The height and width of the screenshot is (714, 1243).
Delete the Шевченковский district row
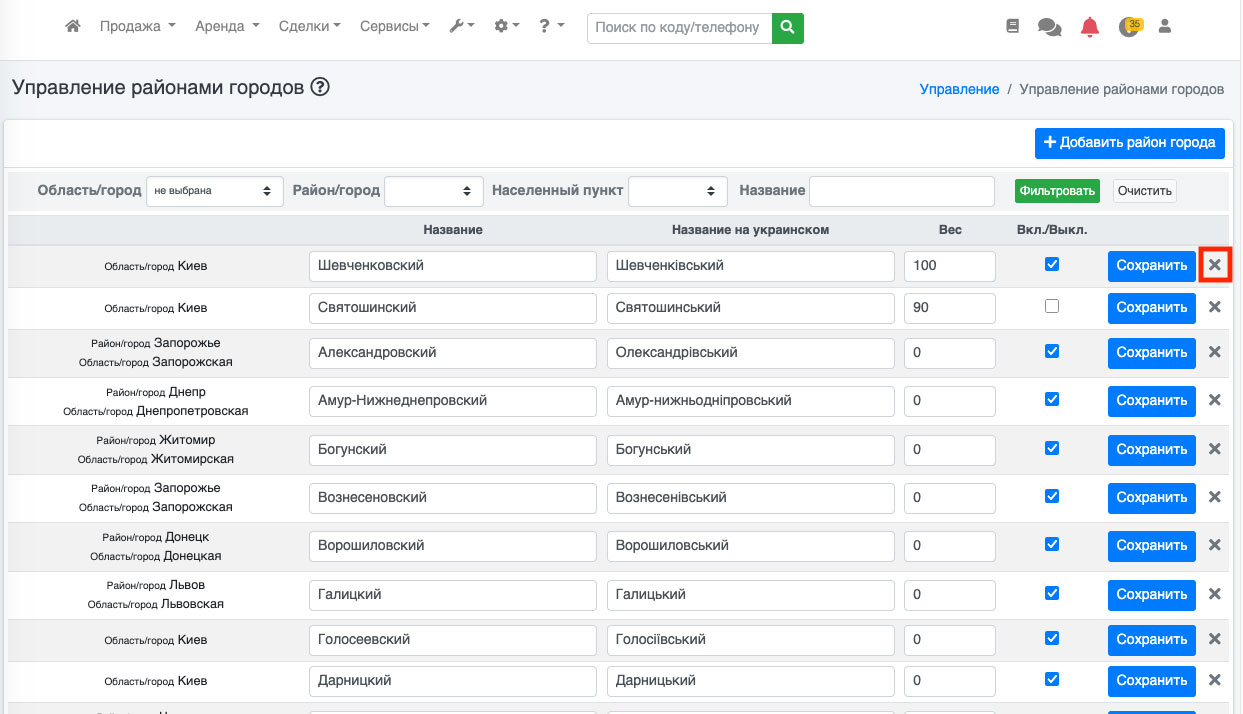tap(1215, 265)
